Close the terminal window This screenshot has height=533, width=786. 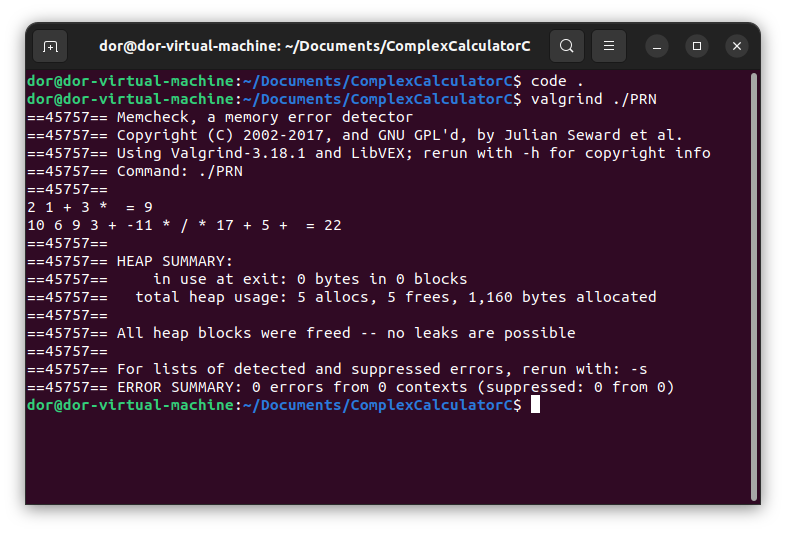tap(737, 46)
